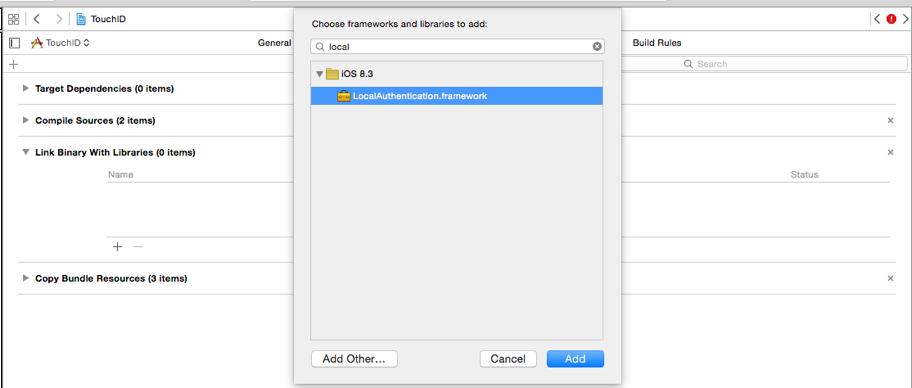The height and width of the screenshot is (388, 912).
Task: Select LocalAuthentication.framework in the list
Action: click(457, 96)
